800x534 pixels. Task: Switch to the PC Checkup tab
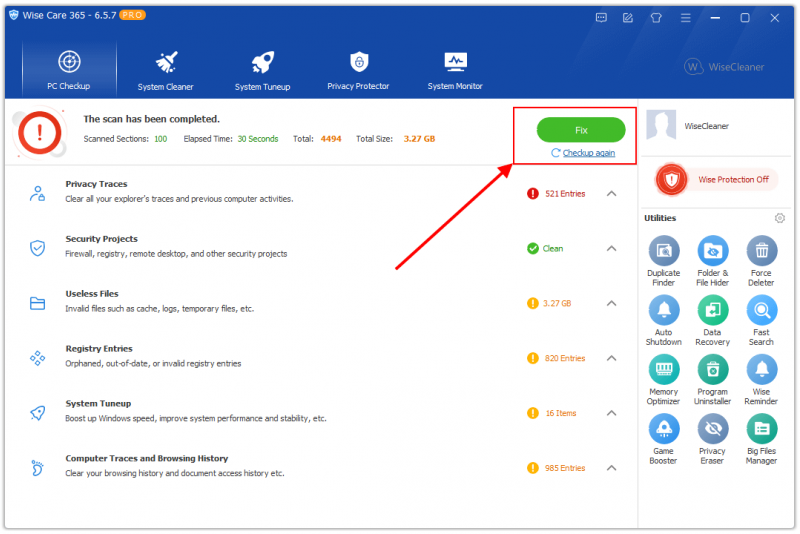(x=69, y=70)
